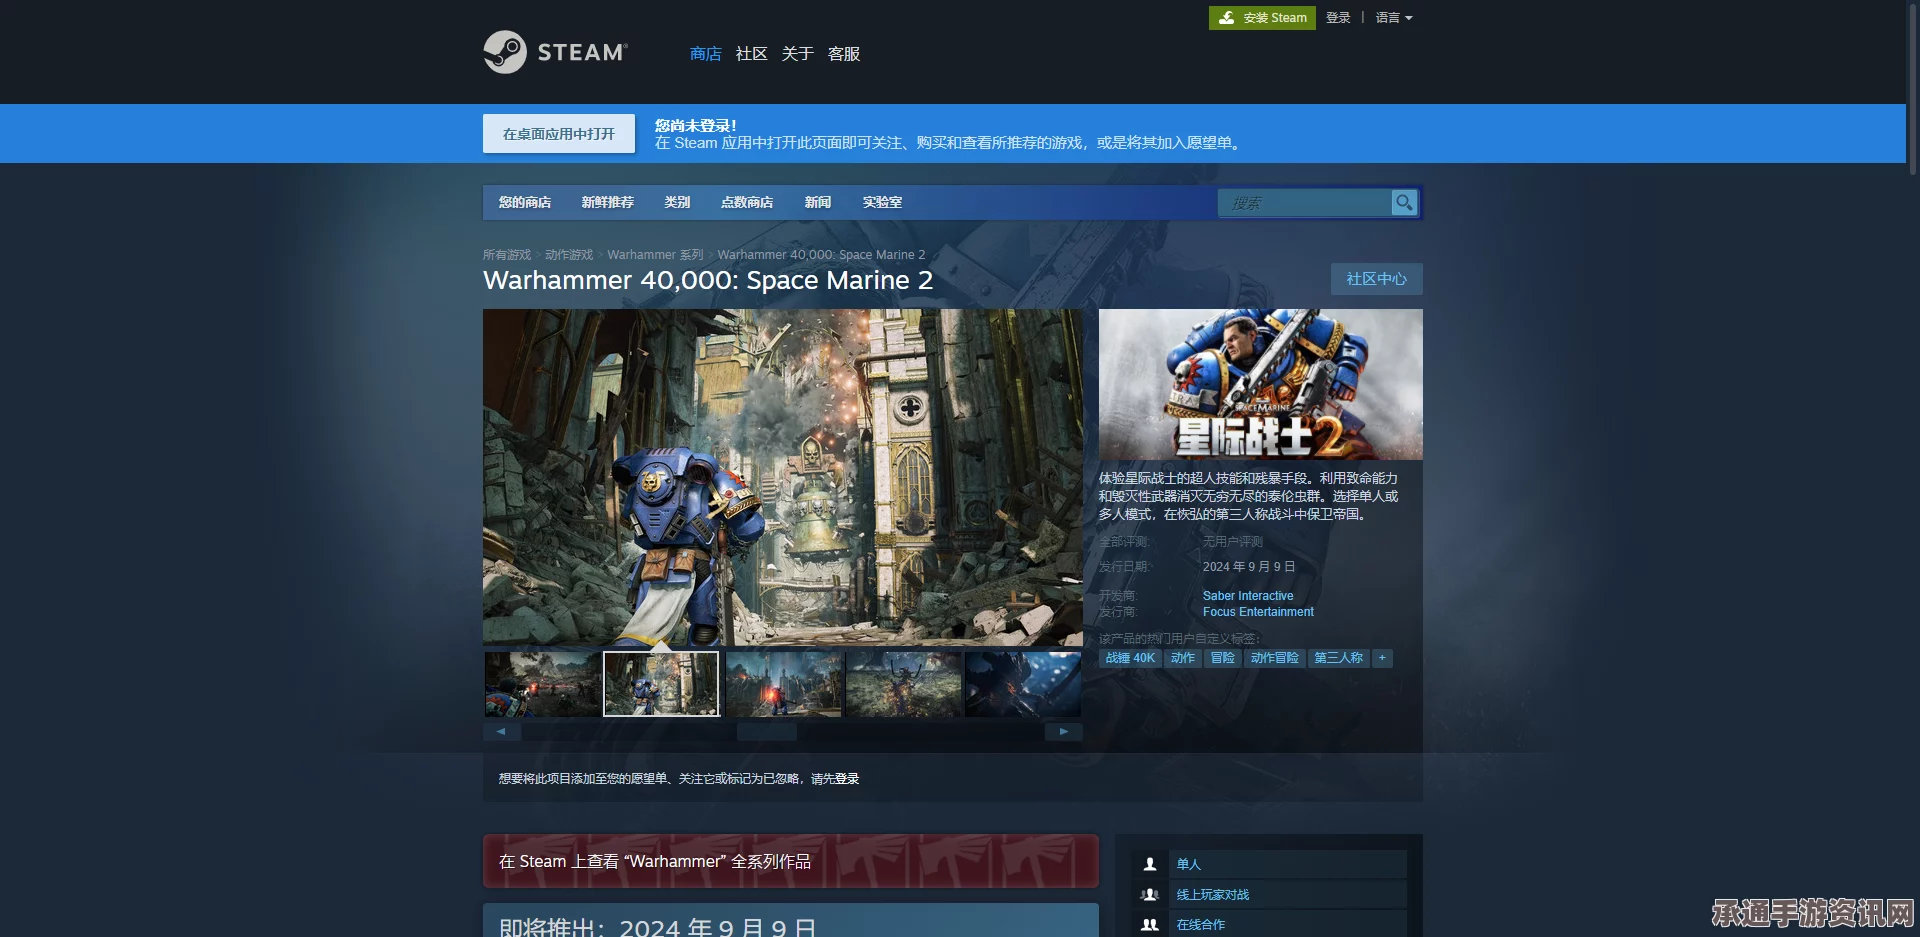This screenshot has width=1920, height=937.
Task: Click the main screenshot of the marine
Action: tap(782, 477)
